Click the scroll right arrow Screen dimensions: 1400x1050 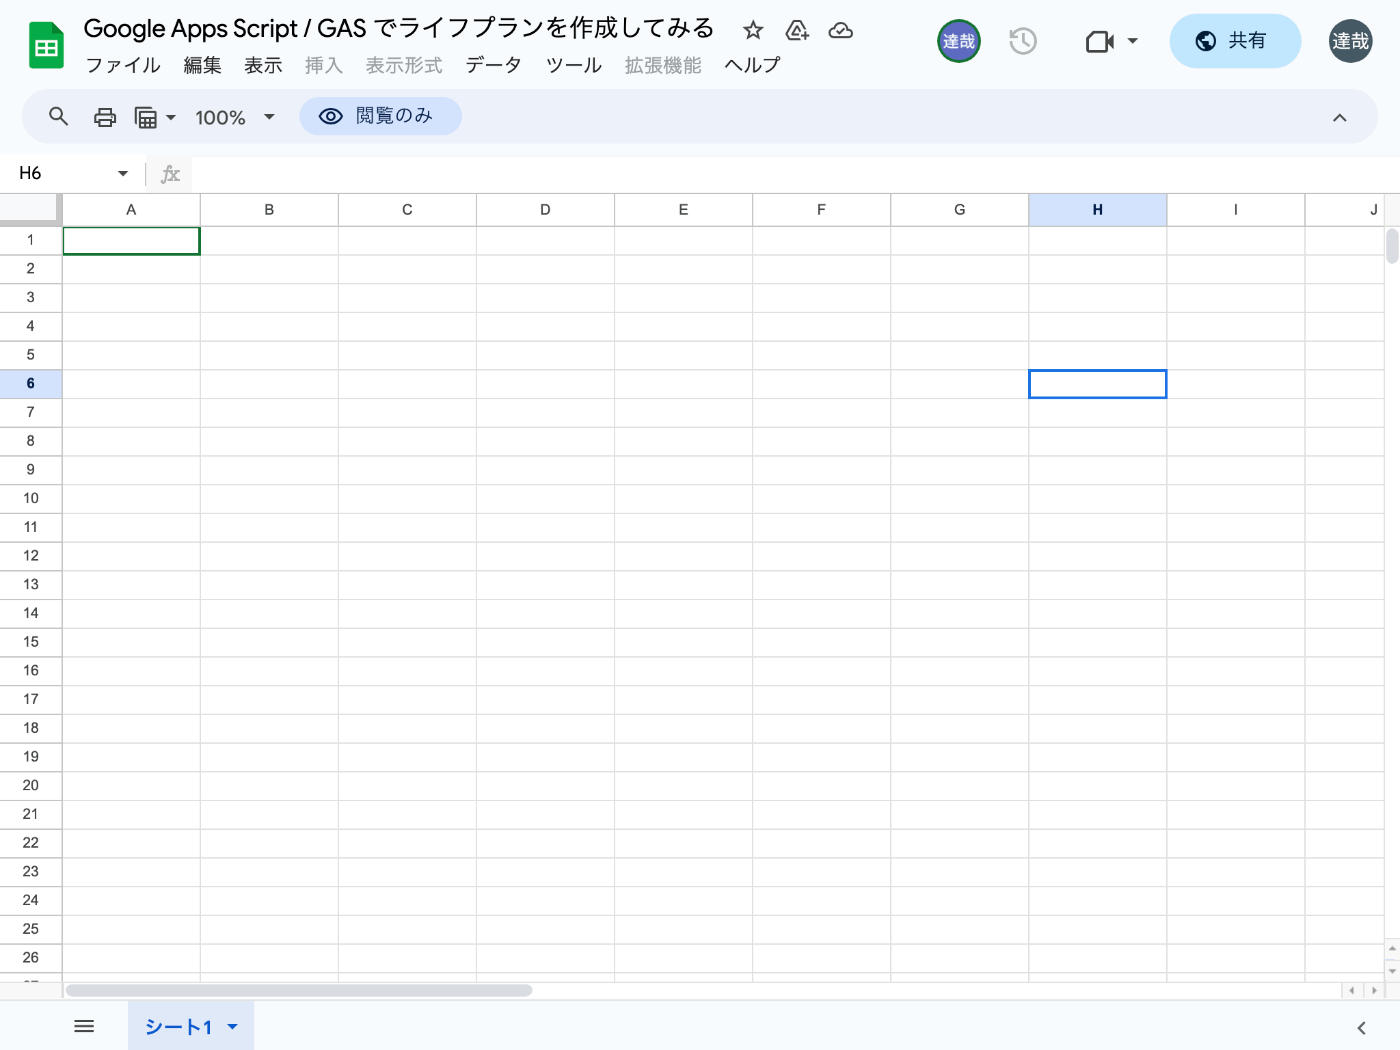point(1374,990)
